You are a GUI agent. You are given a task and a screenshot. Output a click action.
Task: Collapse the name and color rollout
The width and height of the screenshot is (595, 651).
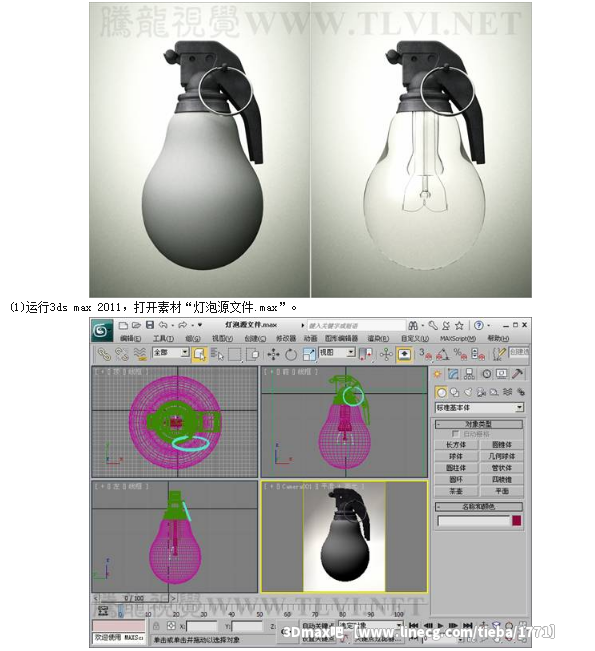click(479, 507)
